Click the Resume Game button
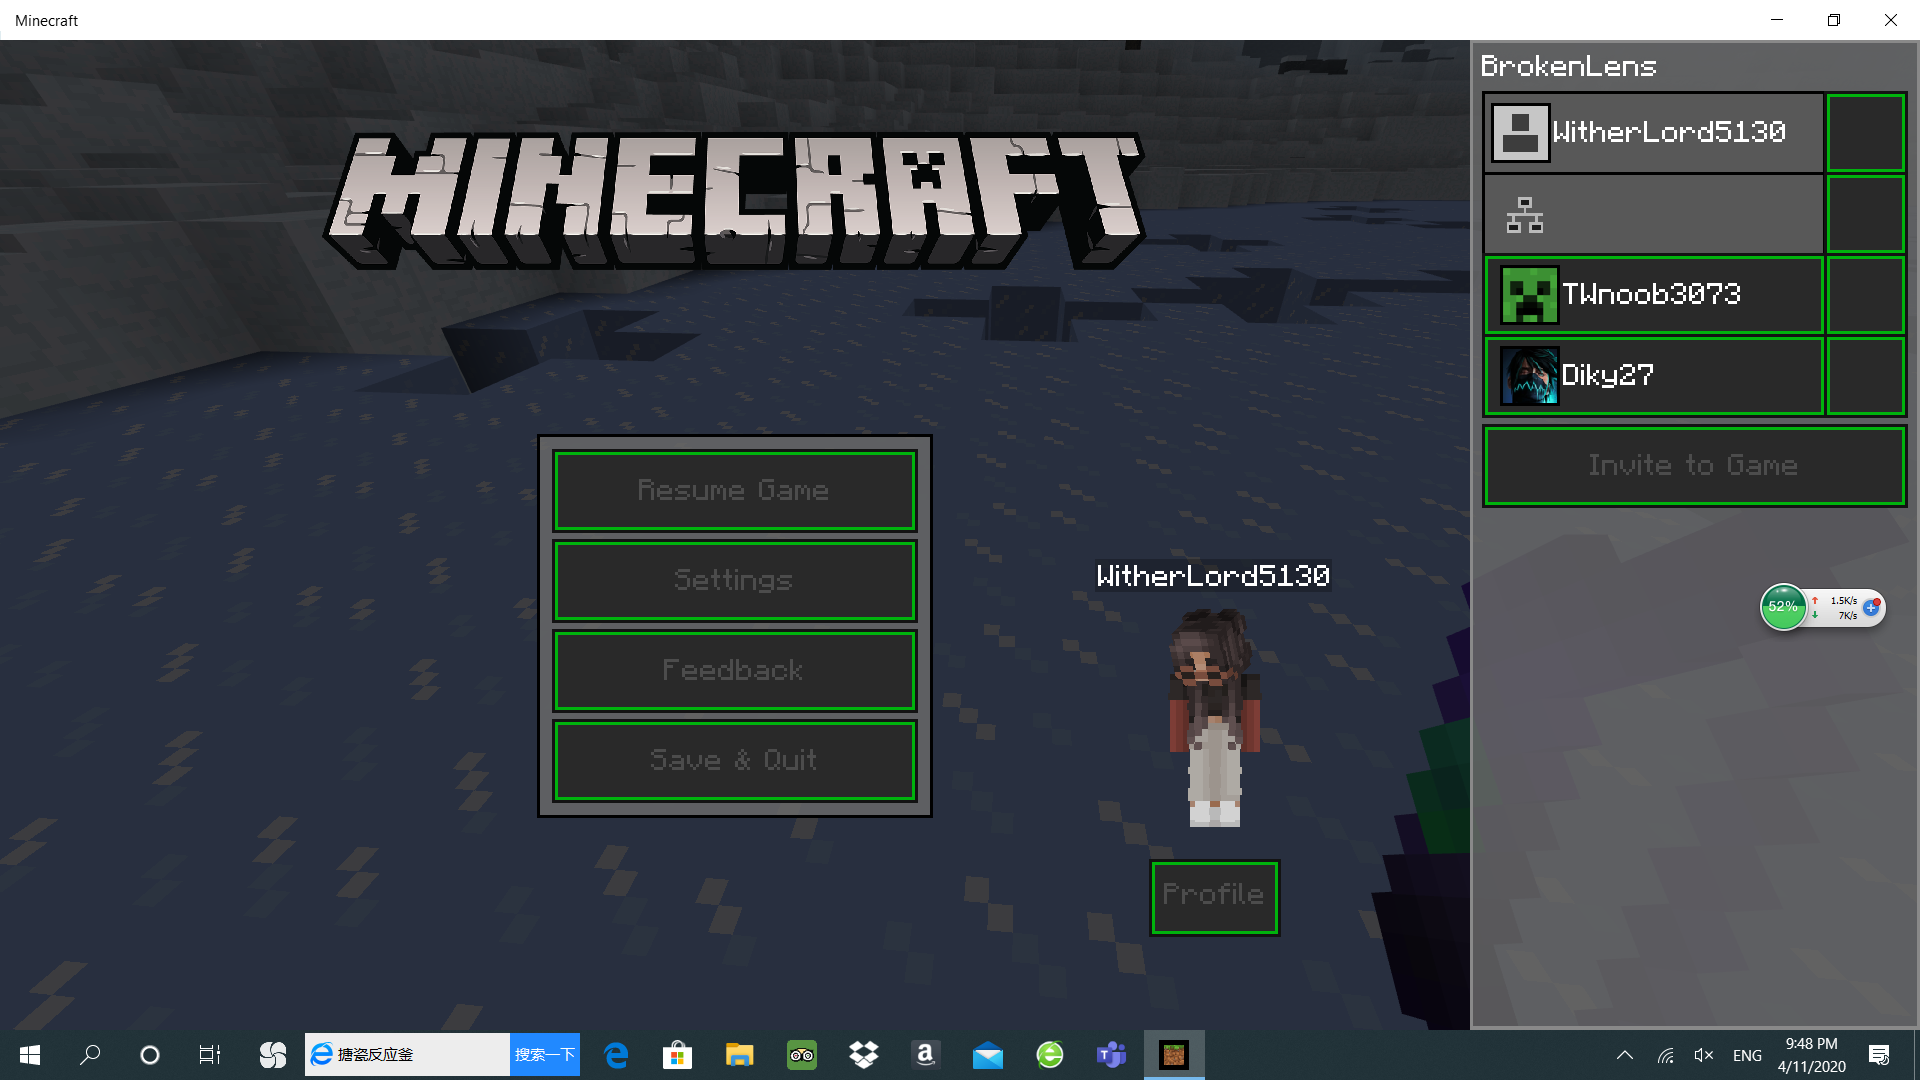Viewport: 1920px width, 1080px height. click(x=735, y=490)
